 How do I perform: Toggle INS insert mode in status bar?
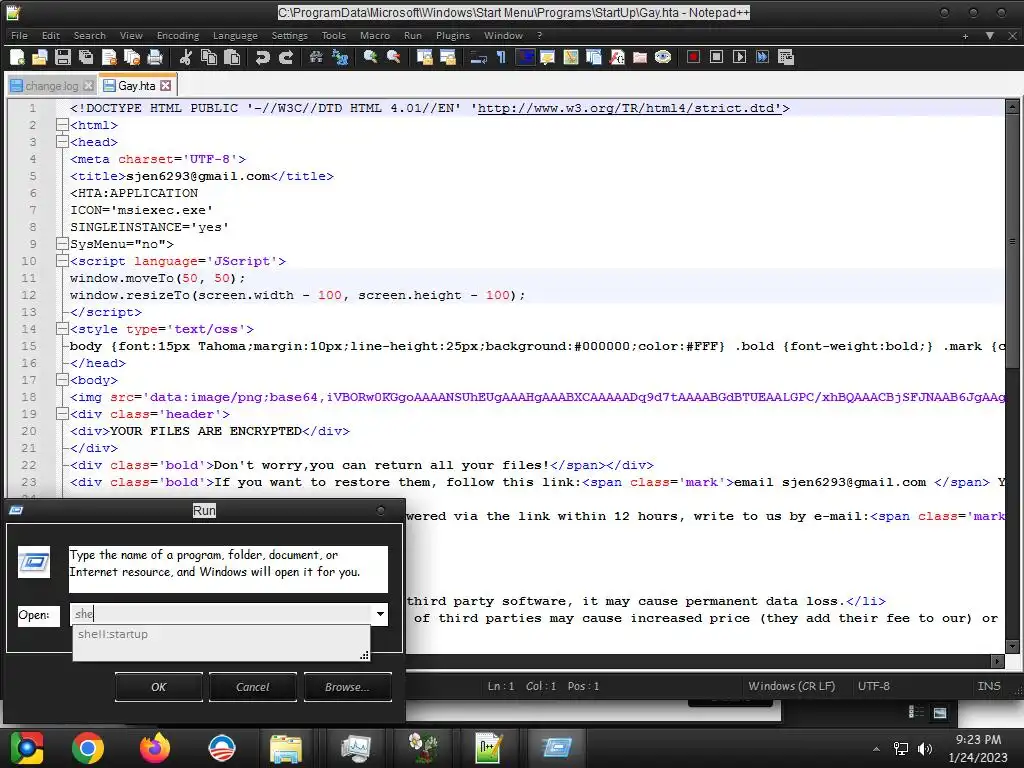tap(989, 686)
